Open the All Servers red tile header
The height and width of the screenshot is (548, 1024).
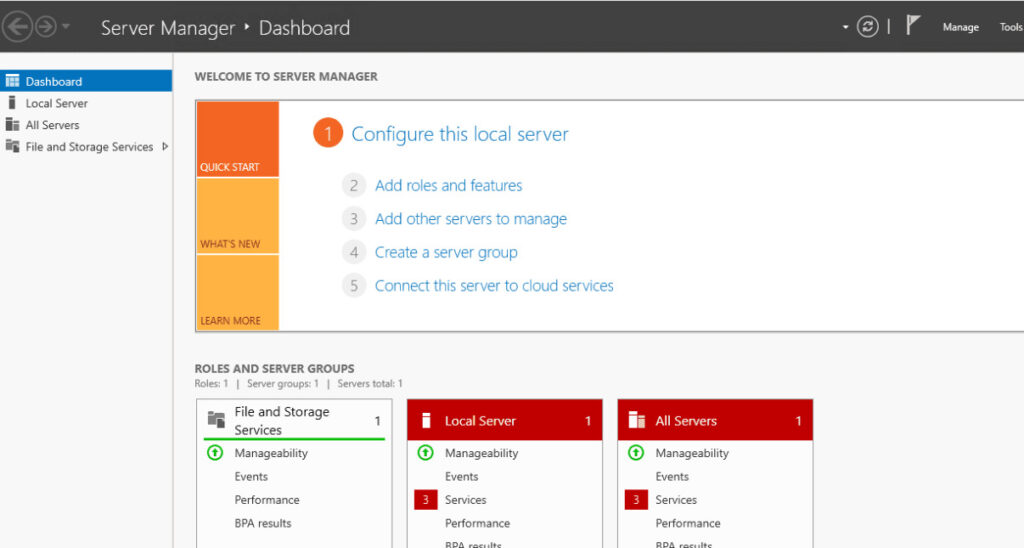[x=715, y=421]
